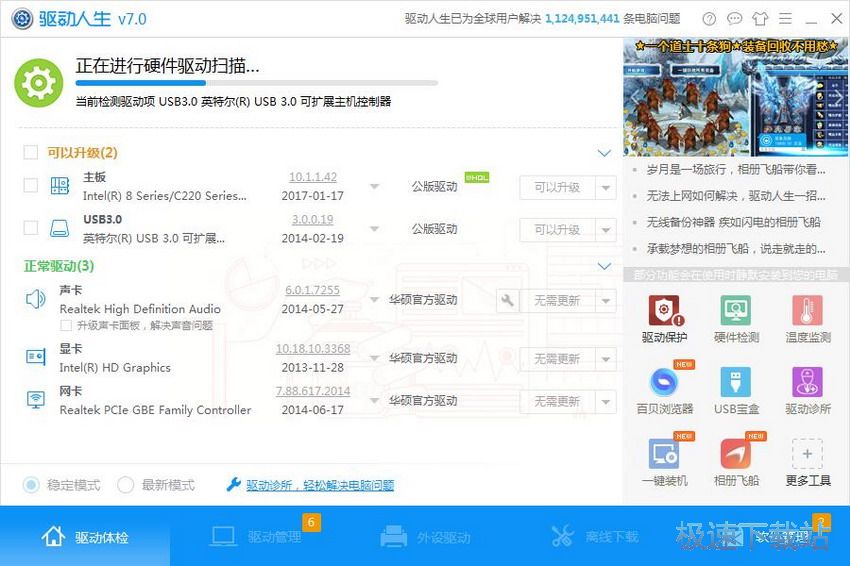Open the USB3.0 可以升级 action dropdown arrow

pyautogui.click(x=606, y=230)
